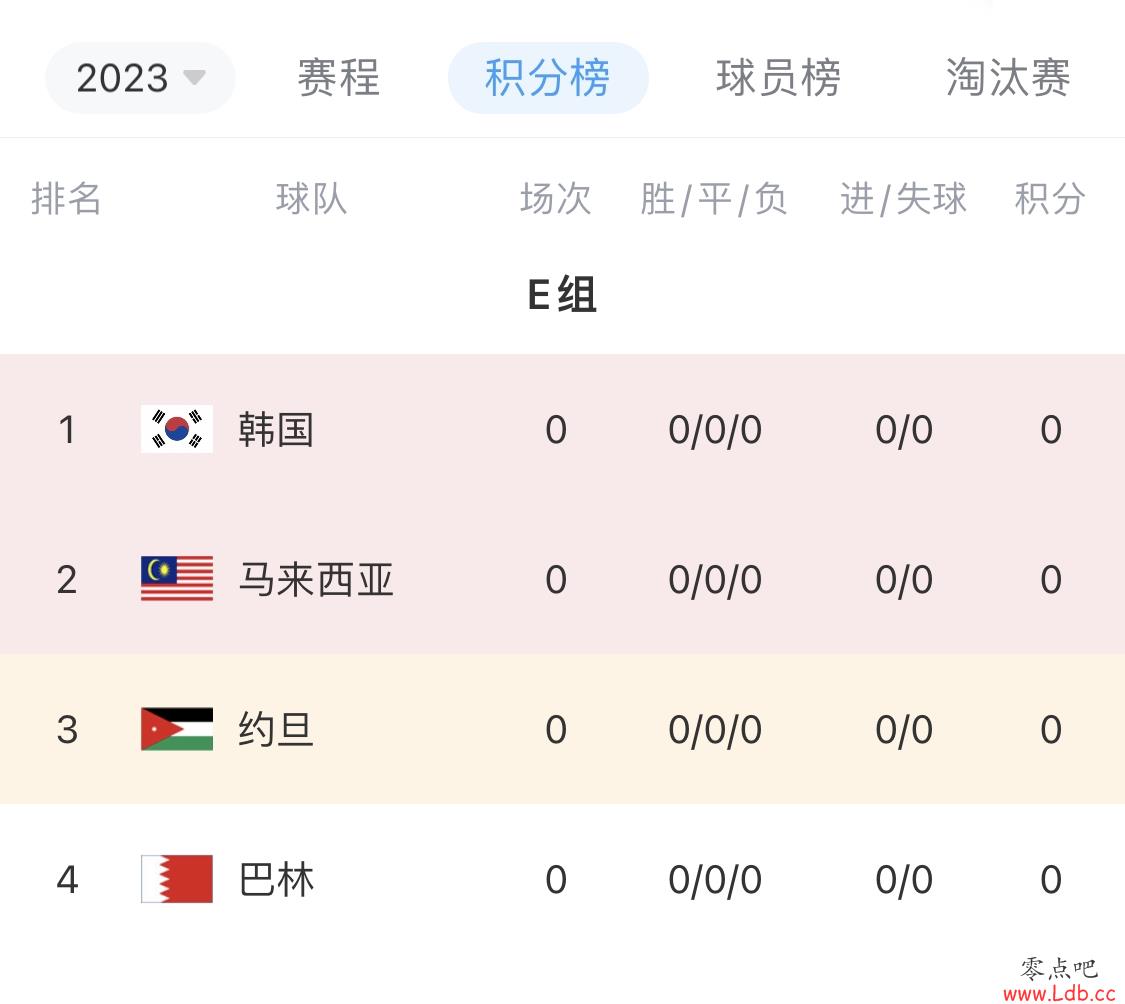Click the E组 group heading
Image resolution: width=1125 pixels, height=1004 pixels.
click(x=562, y=294)
